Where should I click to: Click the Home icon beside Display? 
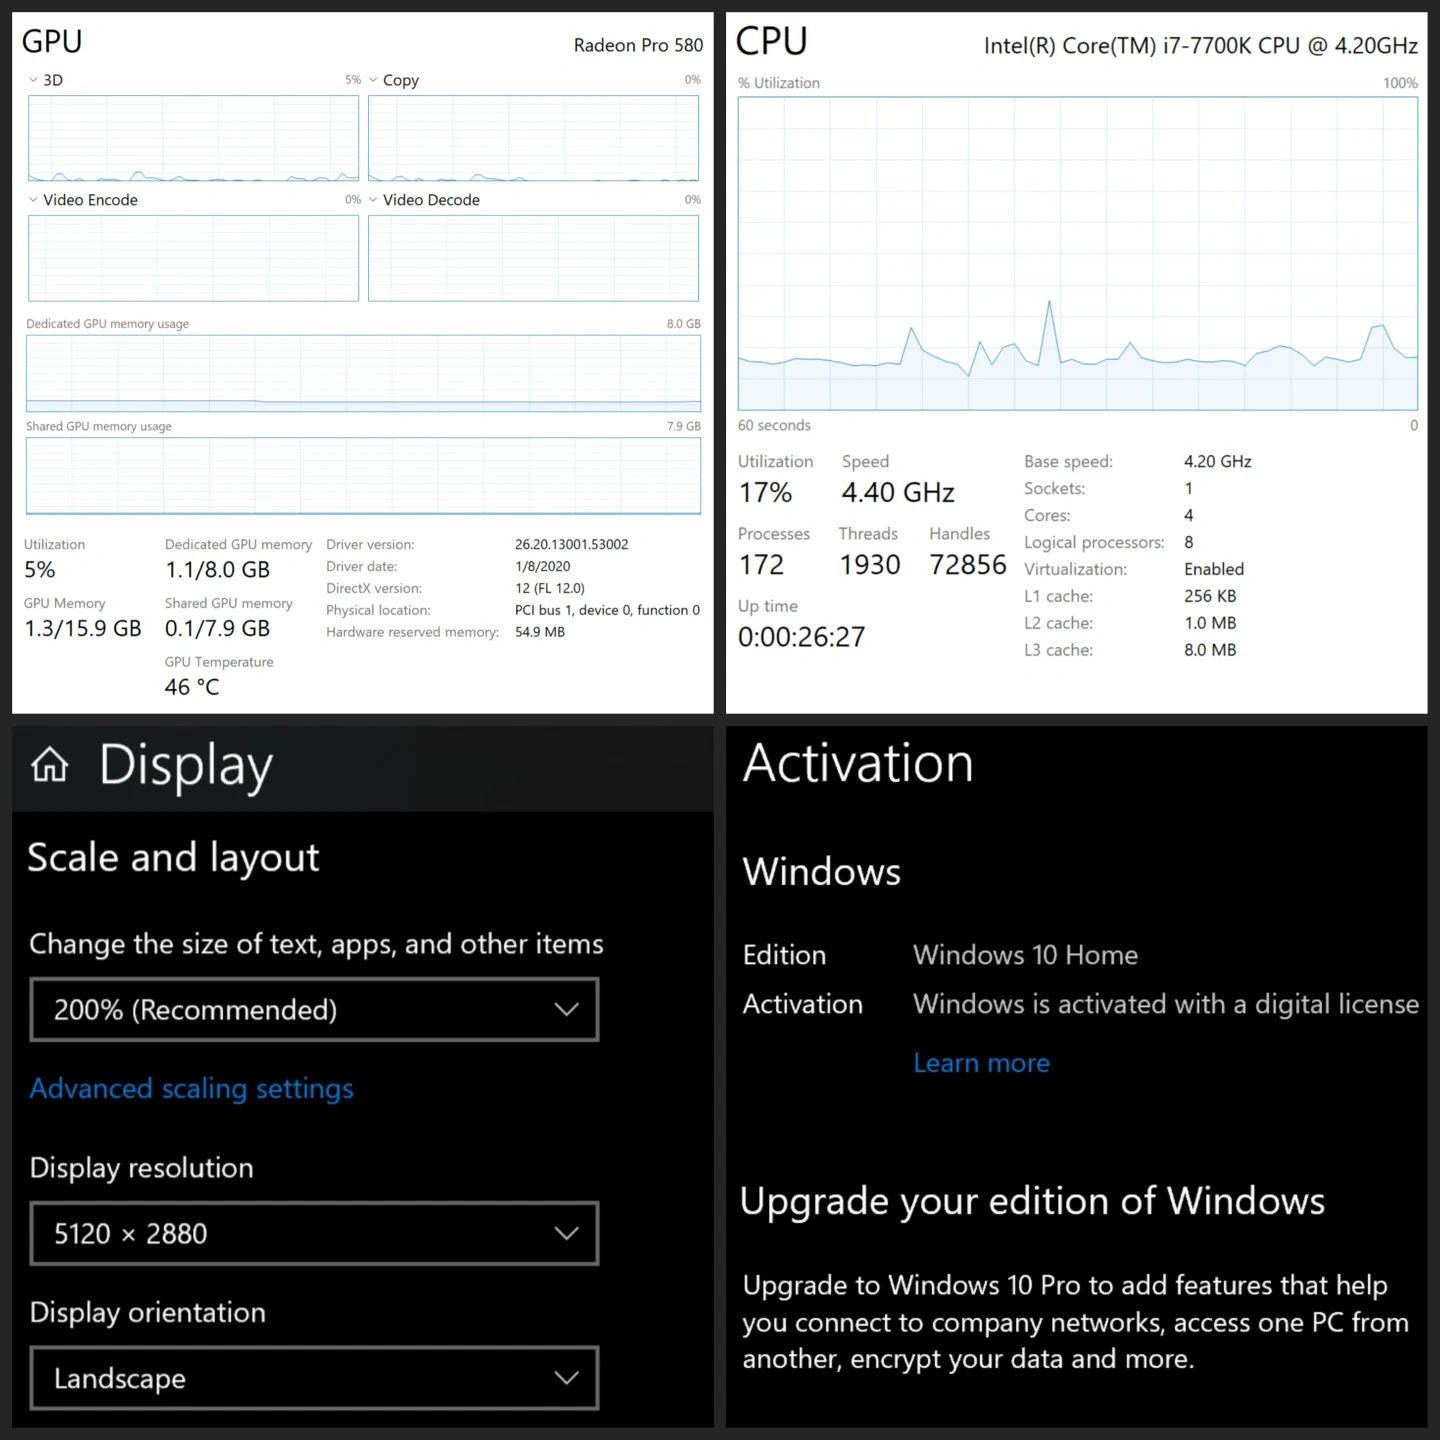pos(49,766)
